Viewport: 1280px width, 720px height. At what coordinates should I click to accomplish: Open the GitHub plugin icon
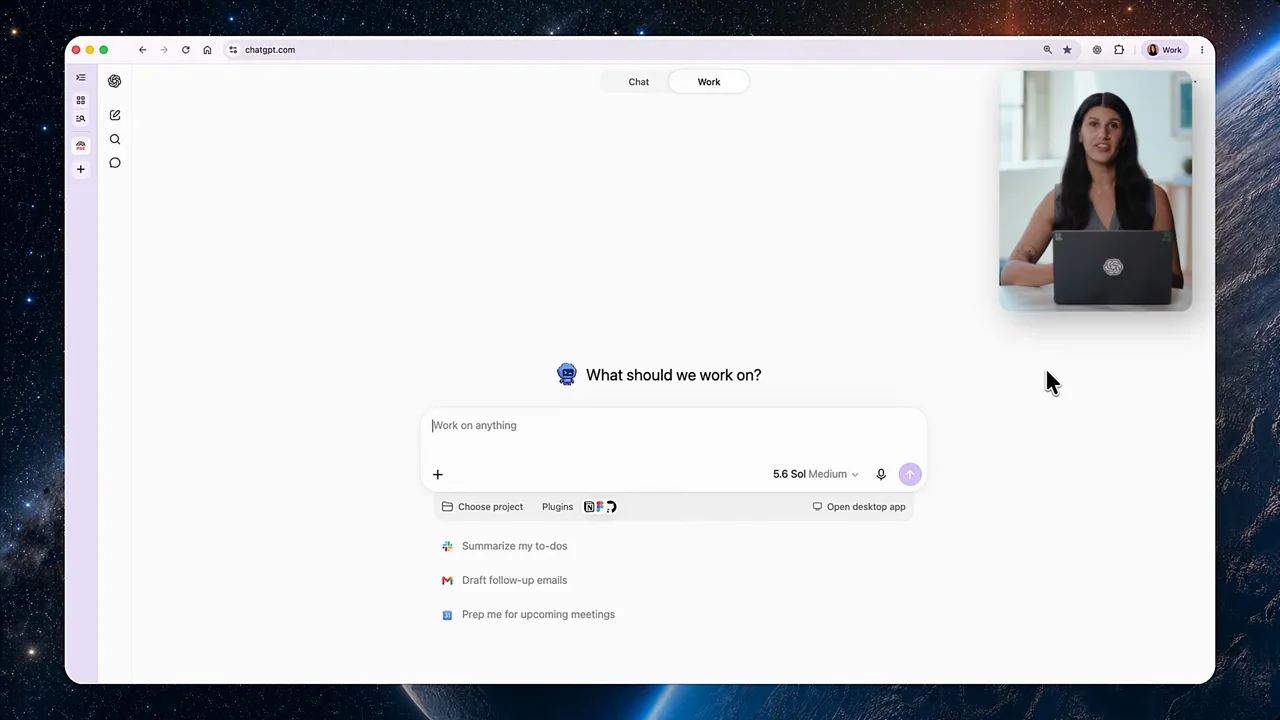pyautogui.click(x=611, y=507)
